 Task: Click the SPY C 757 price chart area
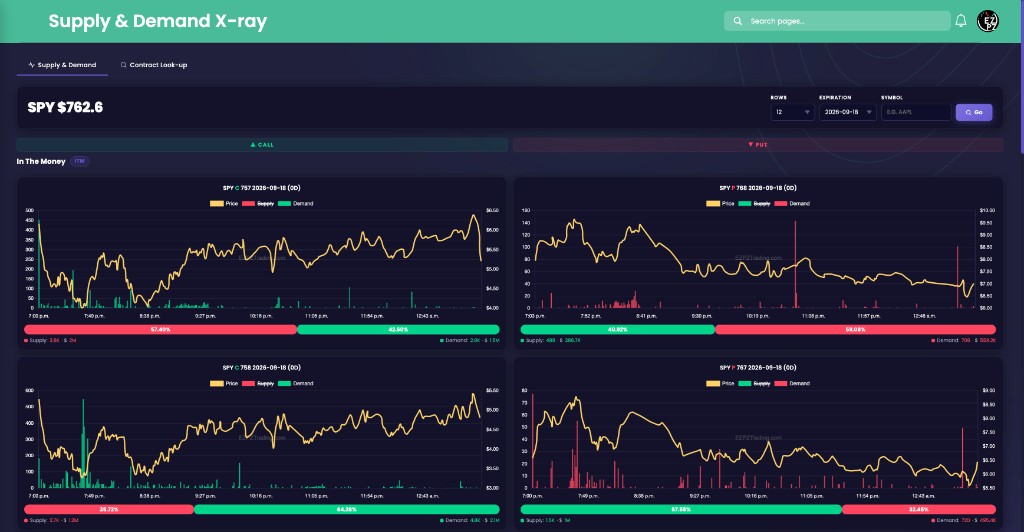point(260,259)
